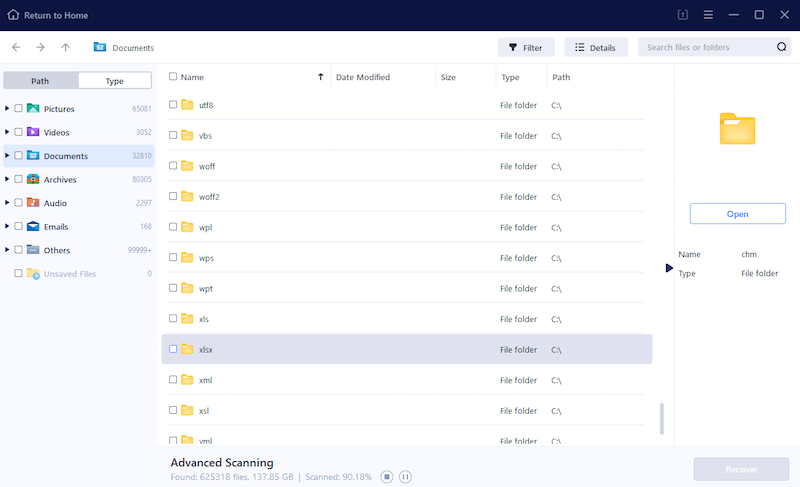Expand the Videos category tree

click(x=8, y=132)
